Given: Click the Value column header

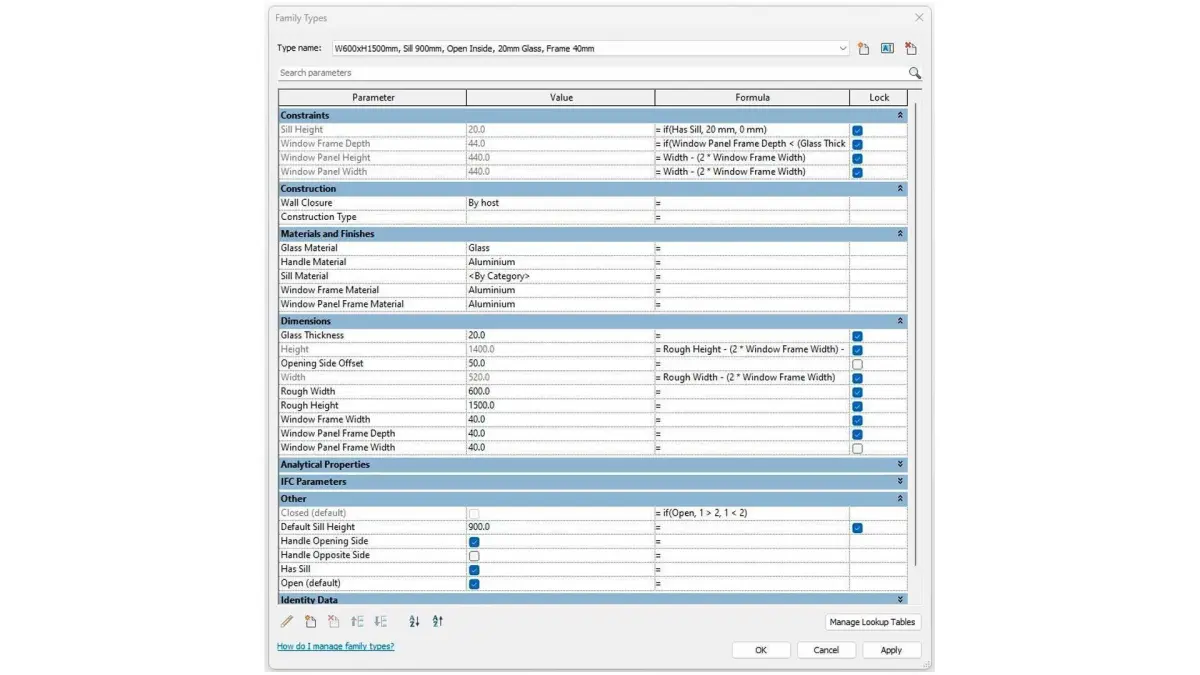Looking at the screenshot, I should pos(561,97).
